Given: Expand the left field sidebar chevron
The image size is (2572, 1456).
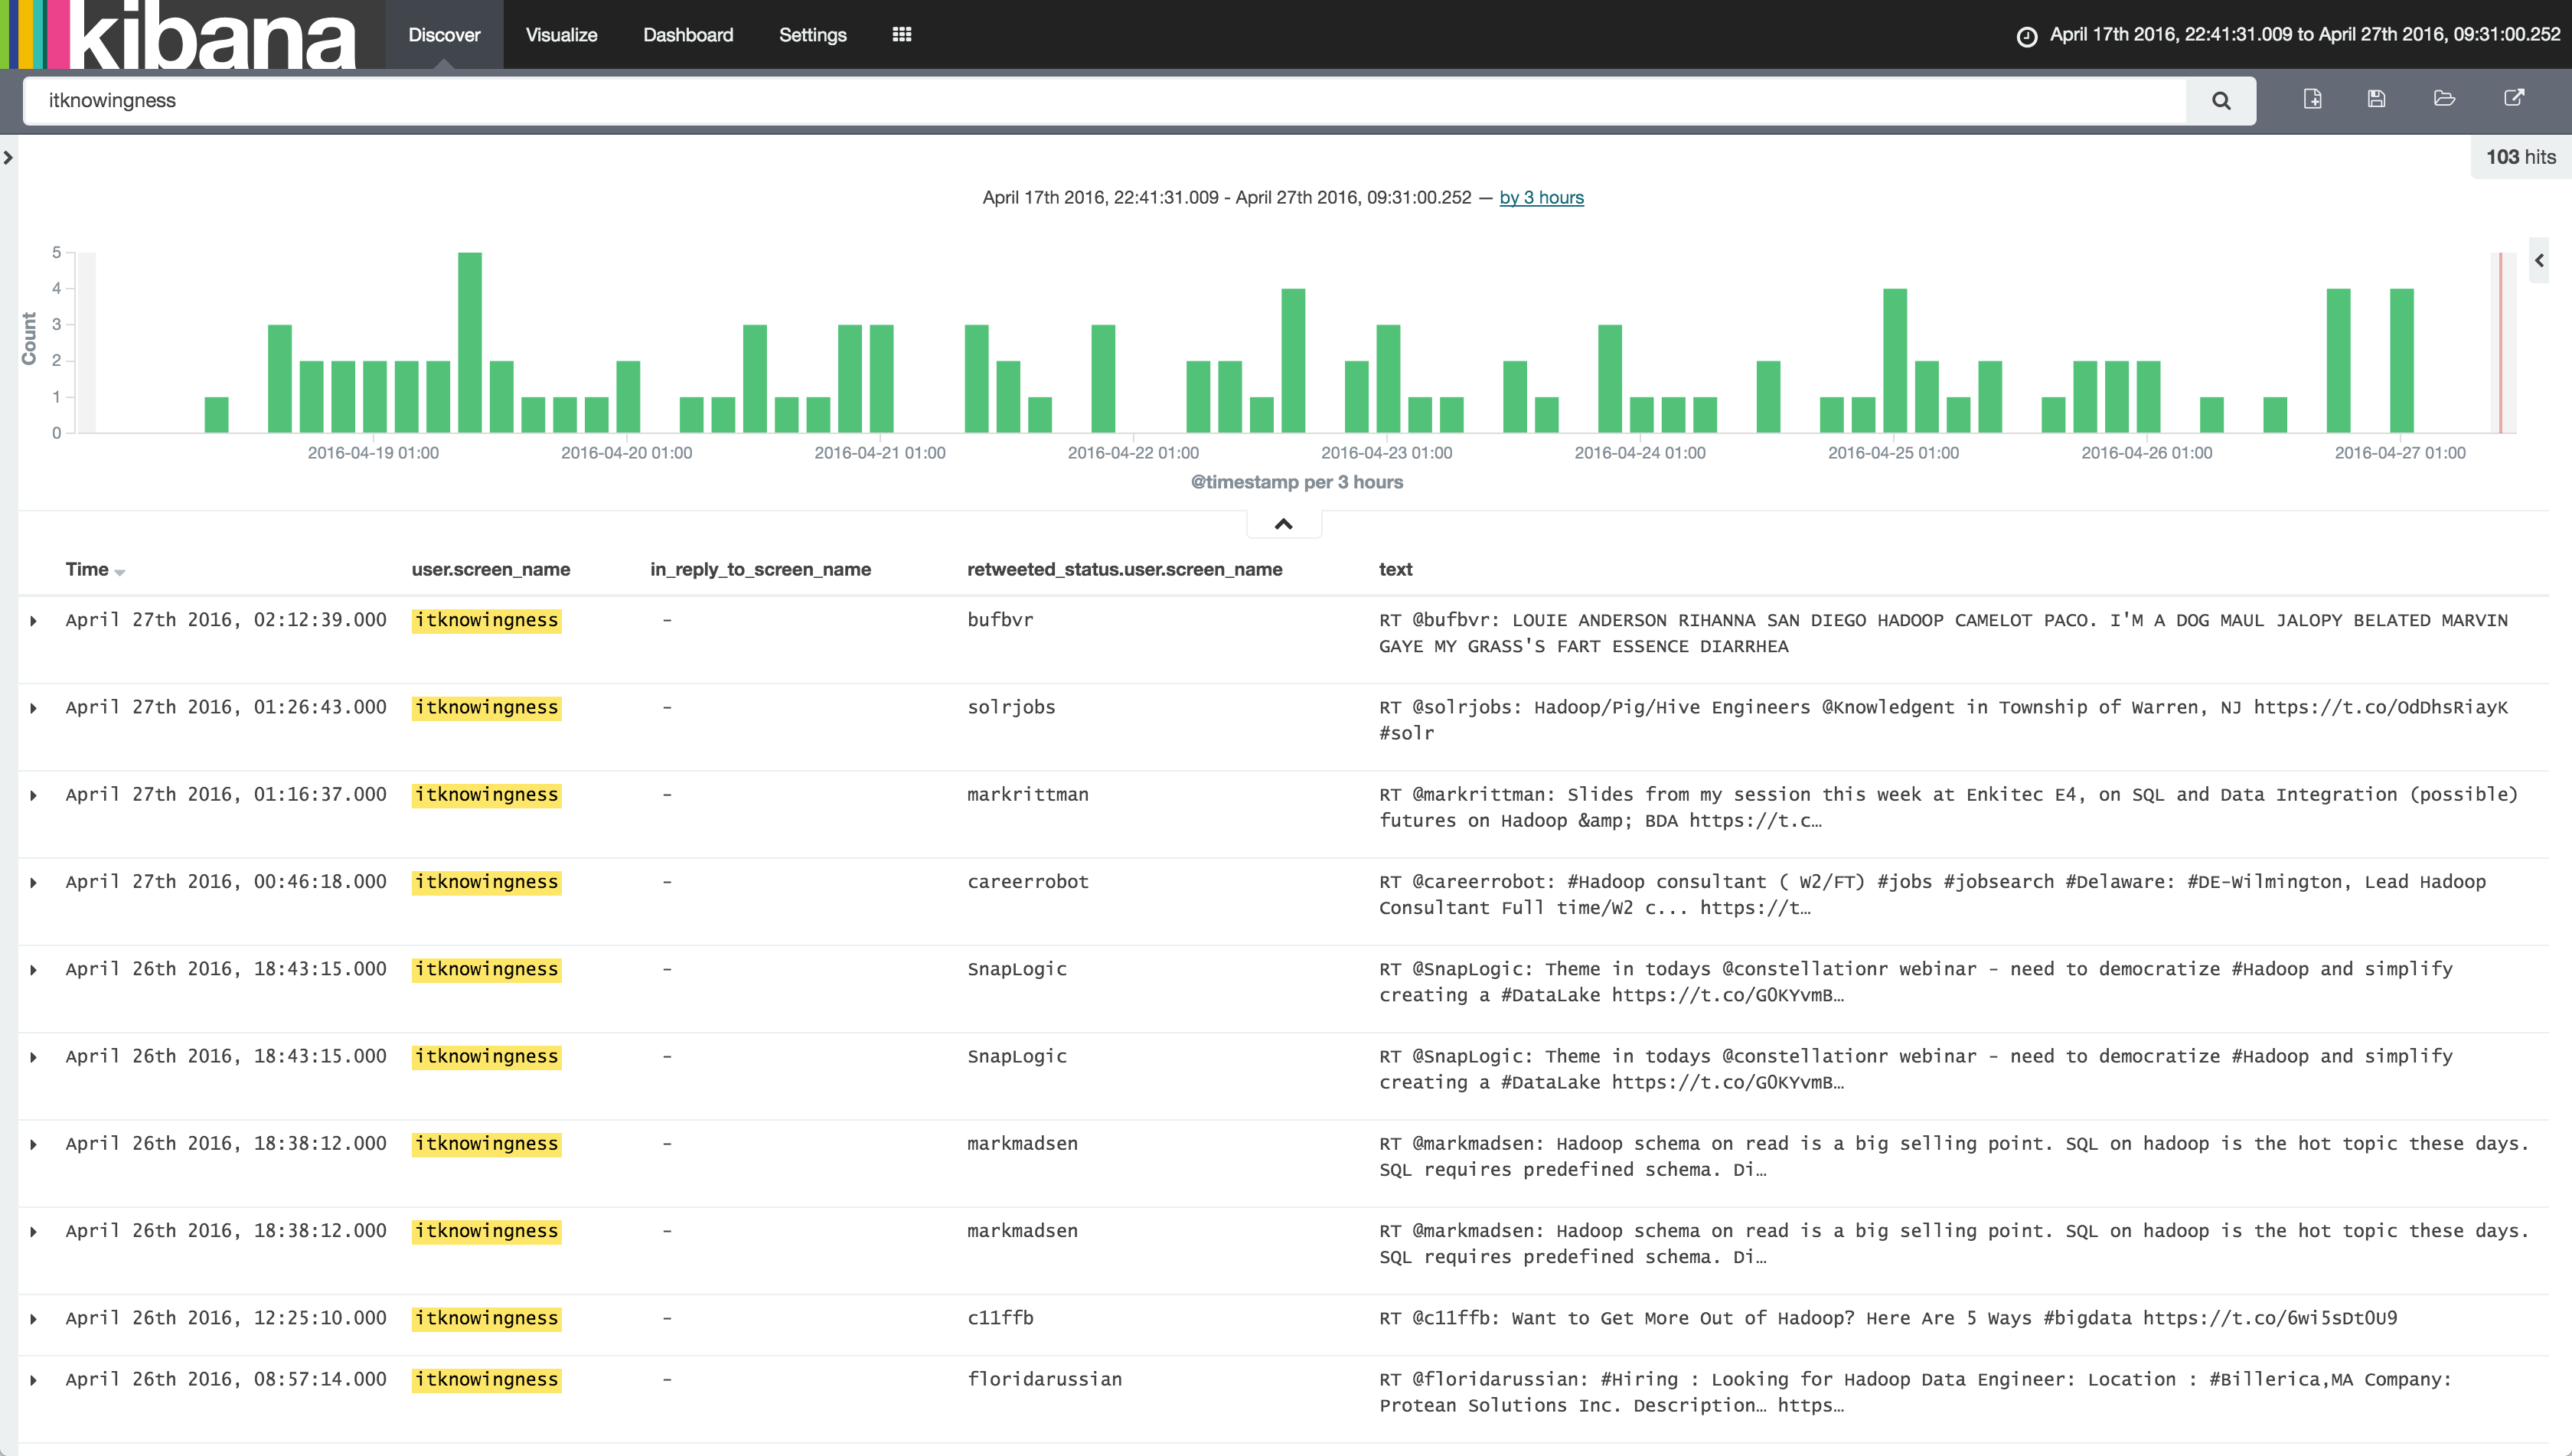Looking at the screenshot, I should (9, 157).
